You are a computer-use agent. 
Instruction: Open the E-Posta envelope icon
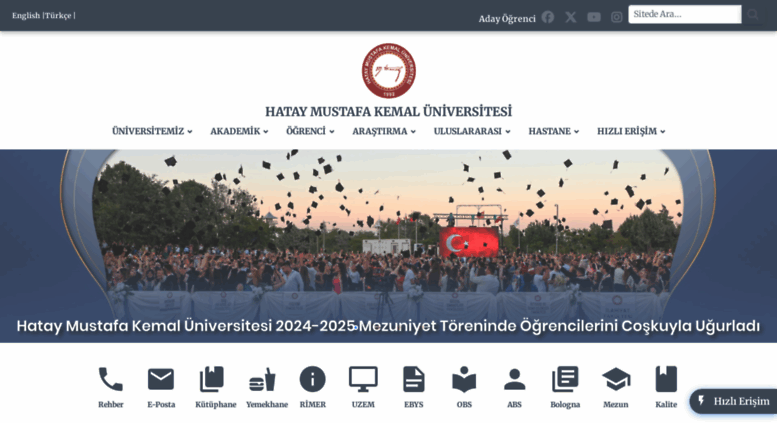pyautogui.click(x=161, y=380)
